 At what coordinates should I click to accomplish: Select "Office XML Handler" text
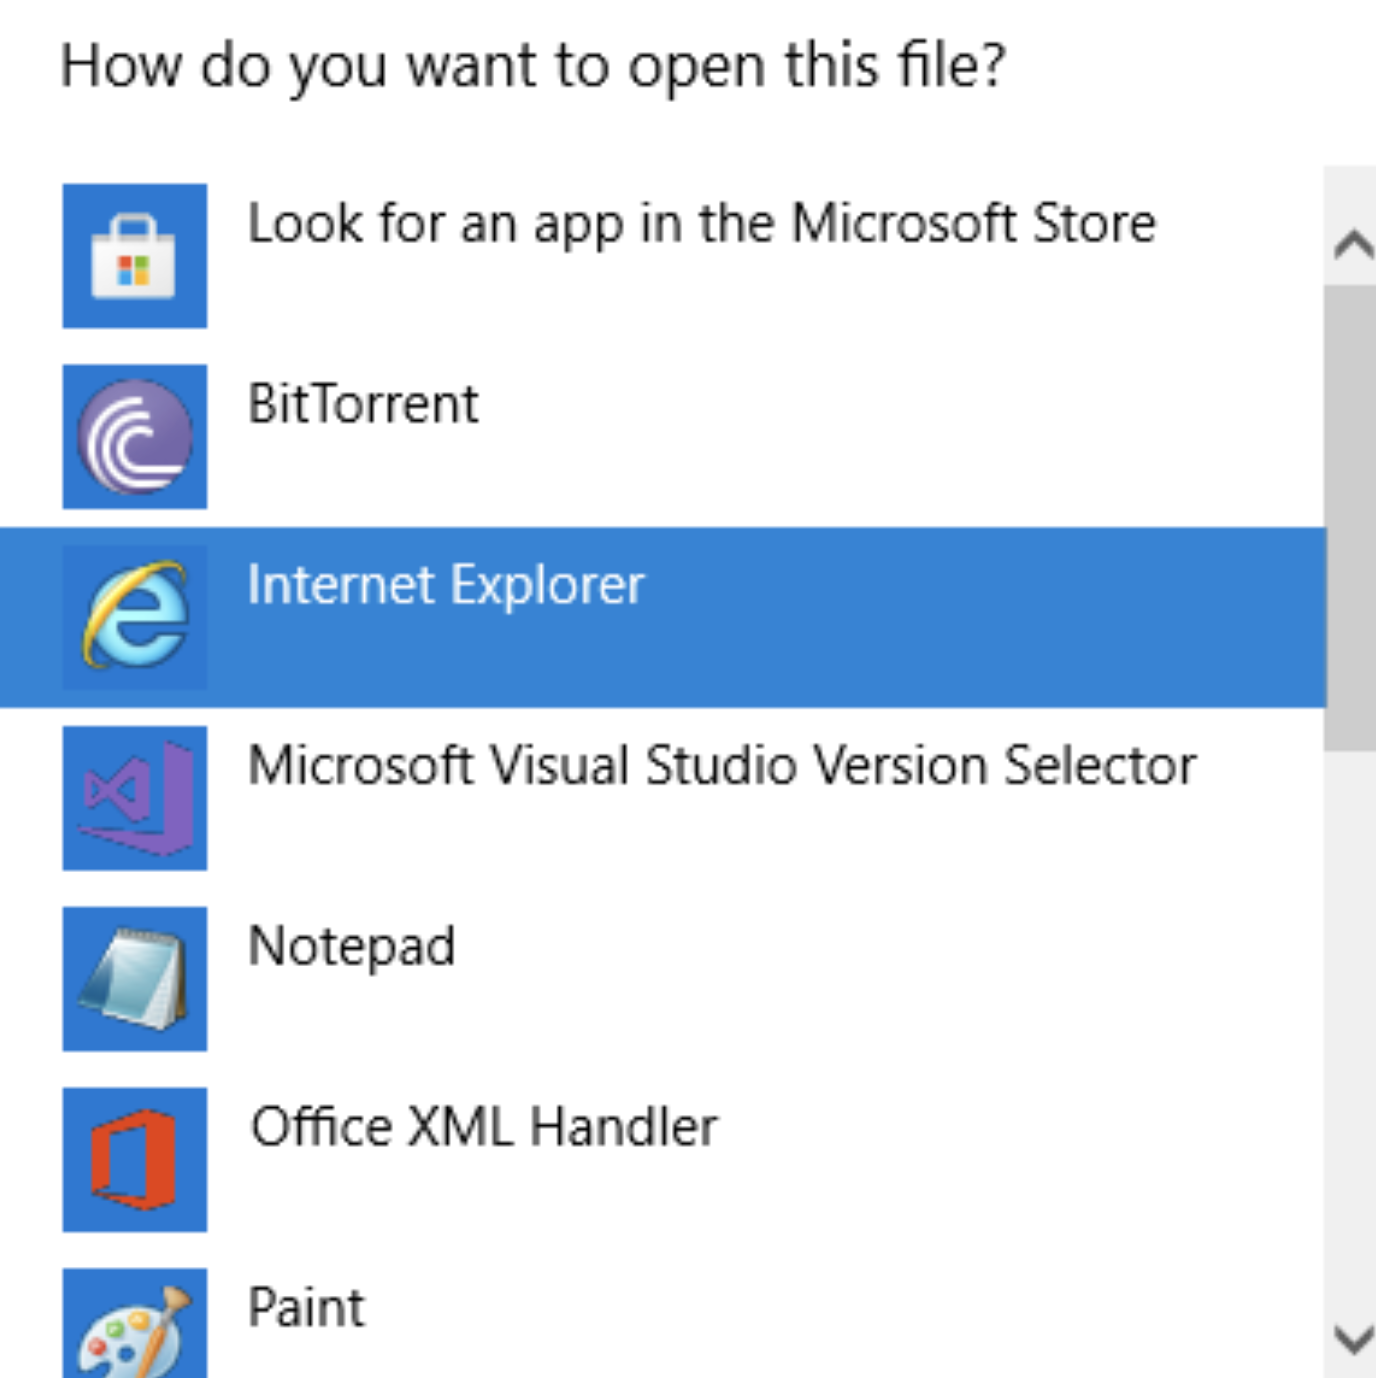coord(484,1127)
